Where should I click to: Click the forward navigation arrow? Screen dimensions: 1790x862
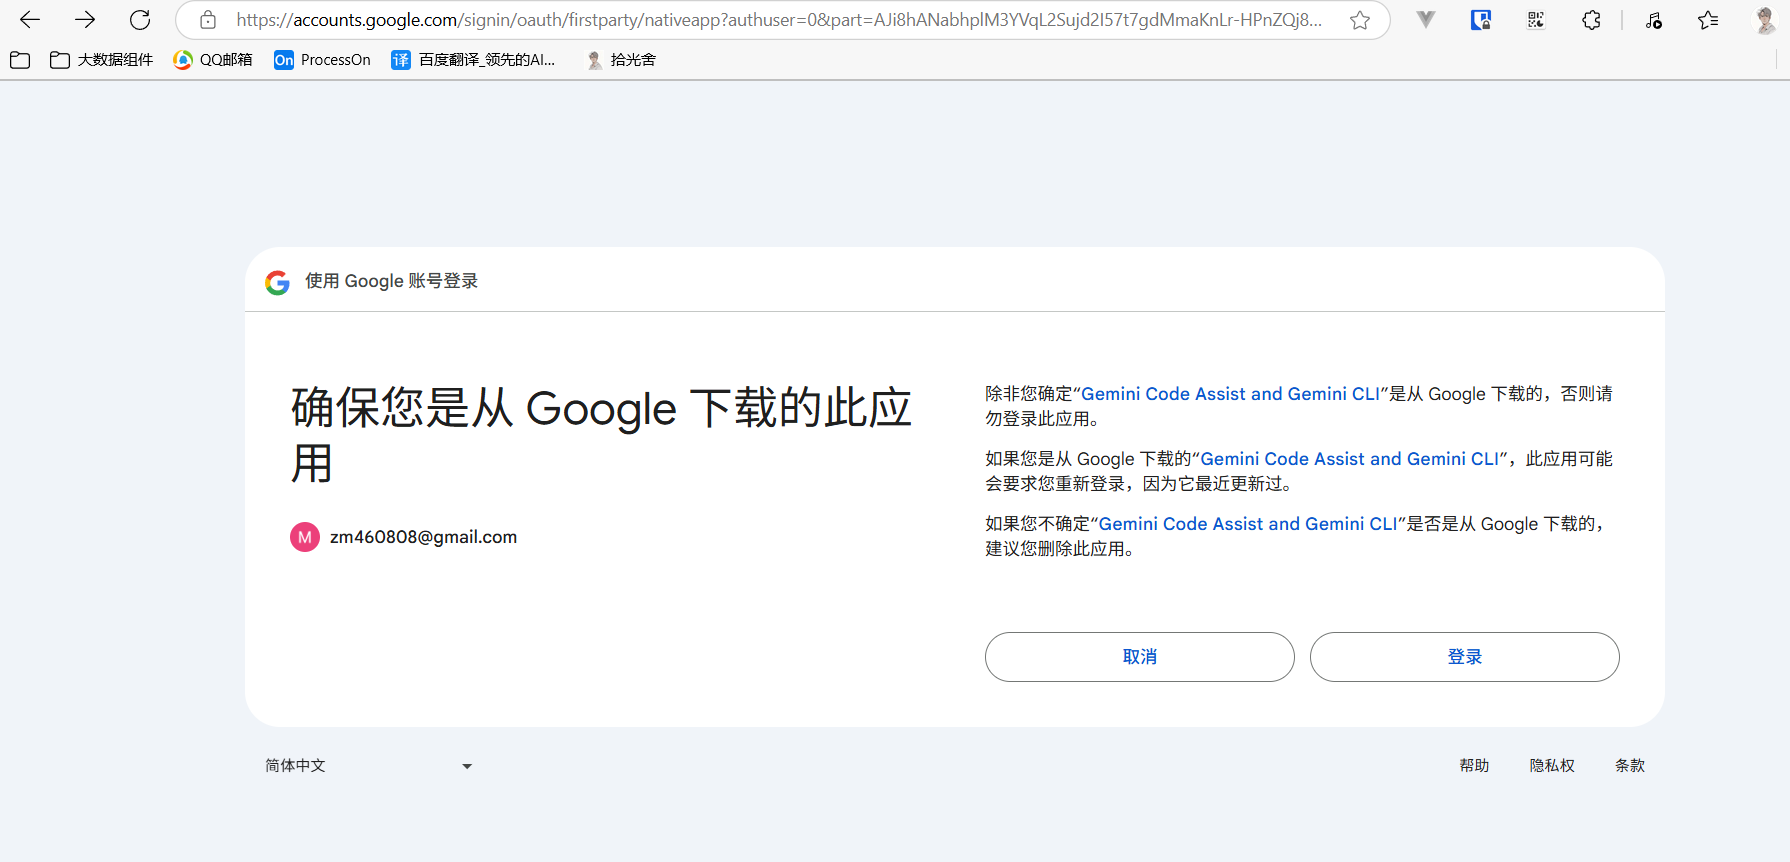click(x=85, y=20)
